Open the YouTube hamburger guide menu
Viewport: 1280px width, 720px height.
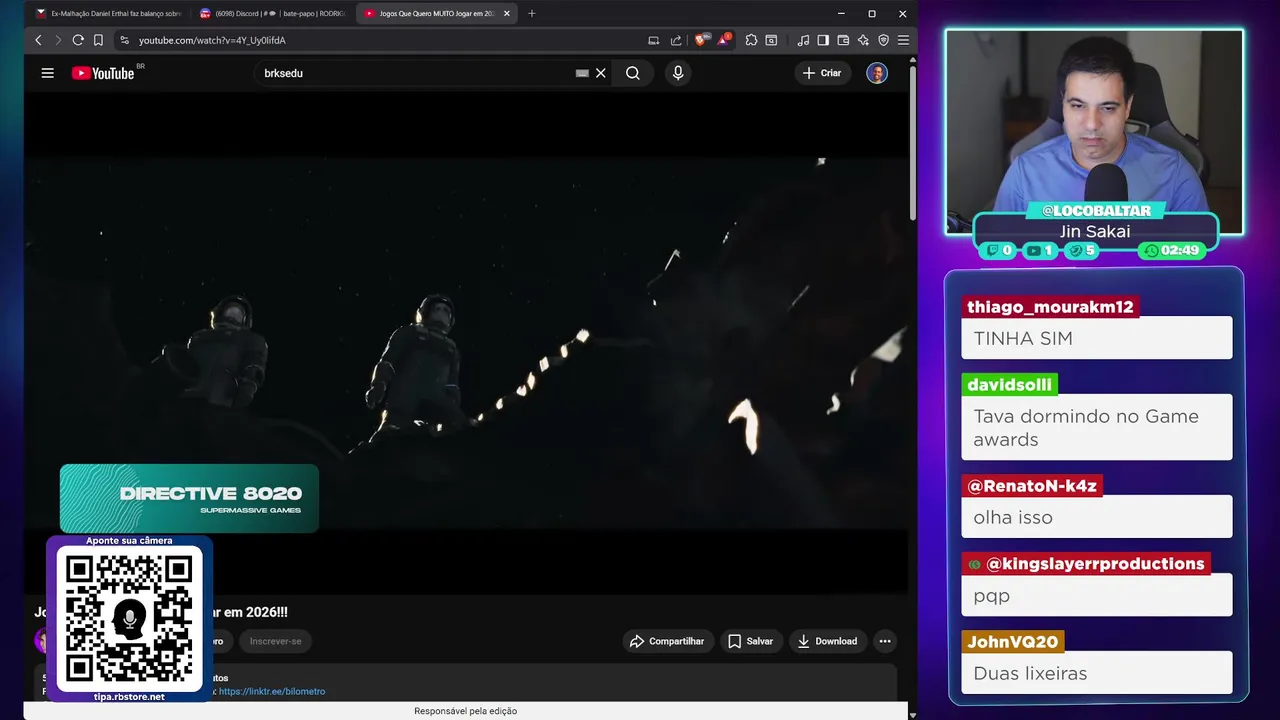pyautogui.click(x=47, y=73)
